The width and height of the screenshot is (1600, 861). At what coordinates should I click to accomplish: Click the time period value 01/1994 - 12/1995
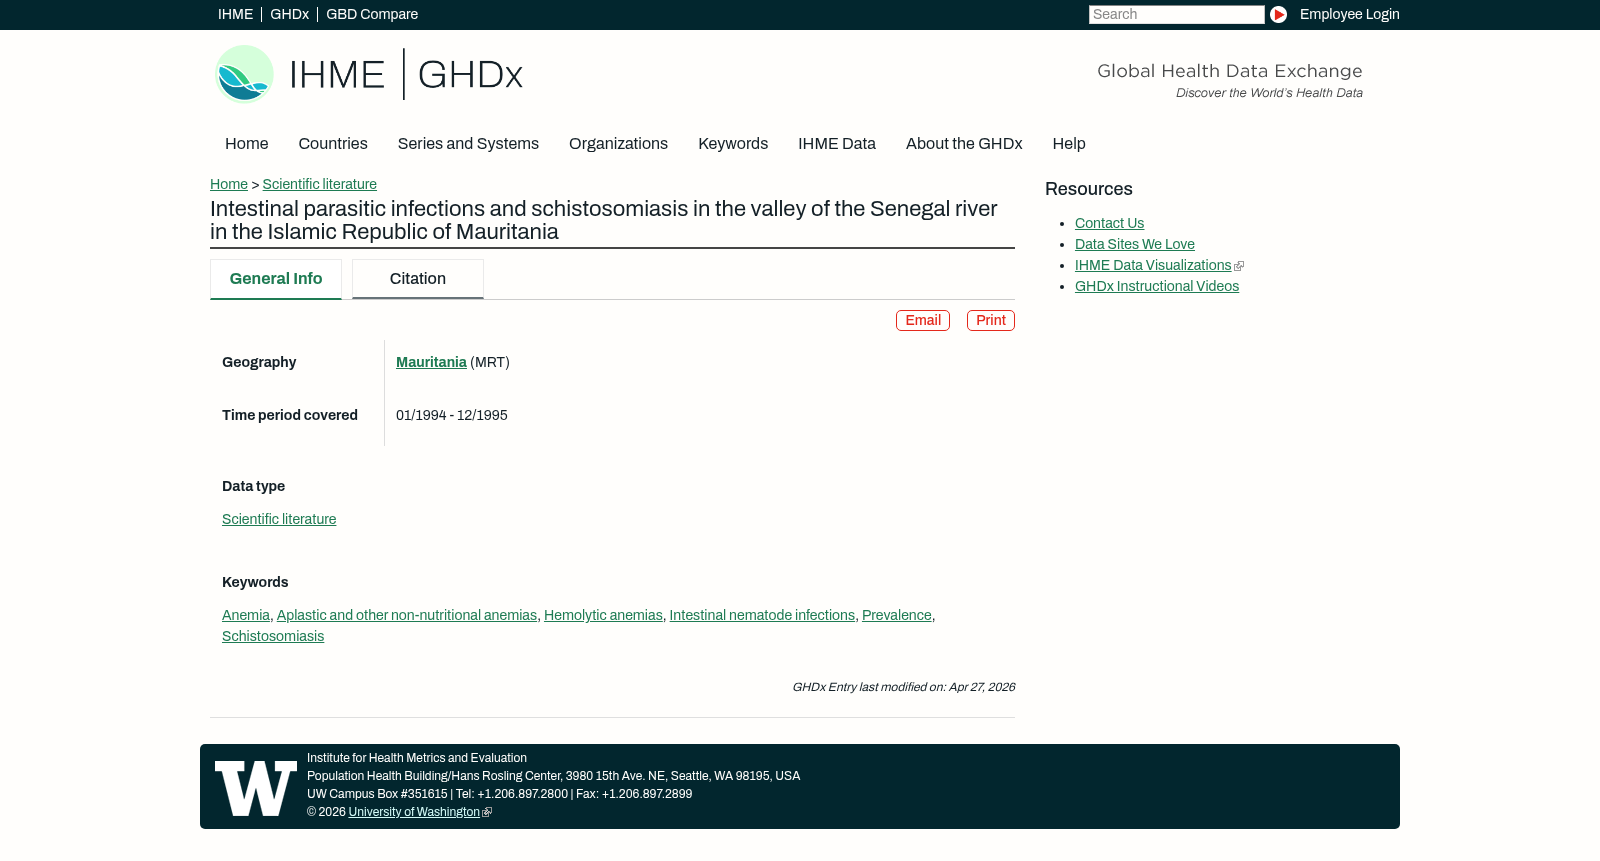tap(452, 415)
